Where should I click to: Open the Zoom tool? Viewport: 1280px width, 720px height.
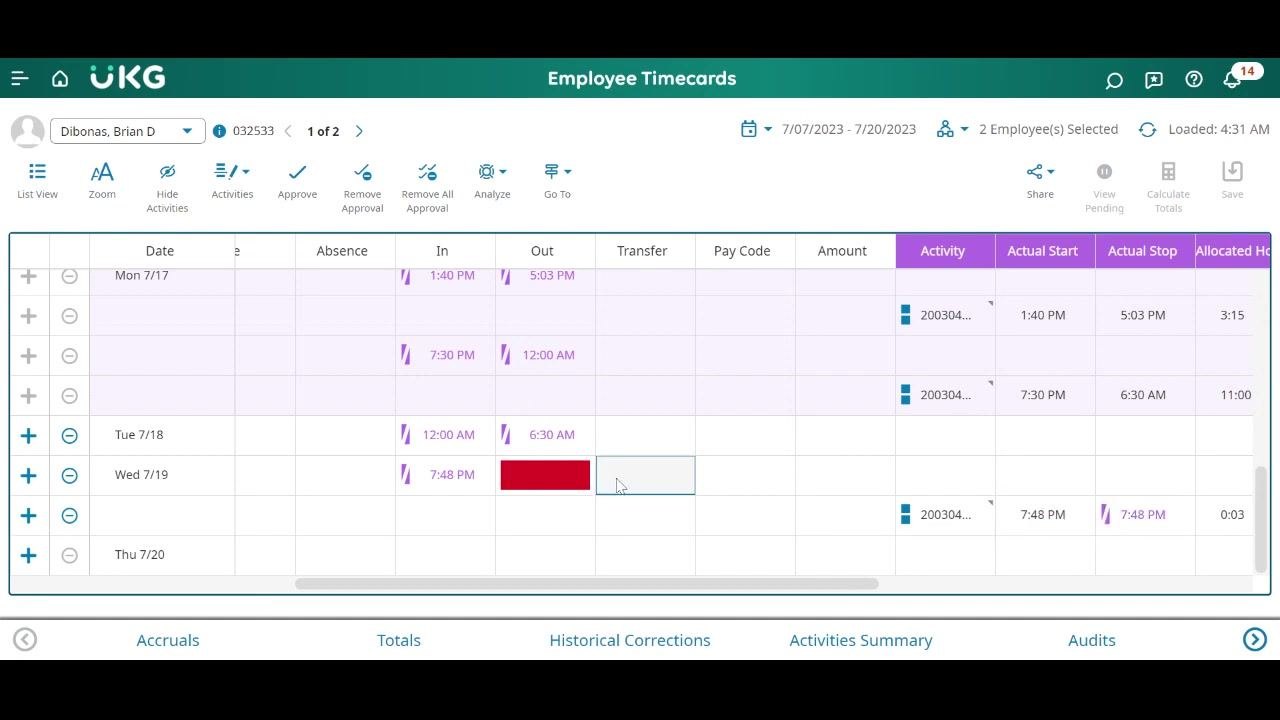(x=102, y=181)
